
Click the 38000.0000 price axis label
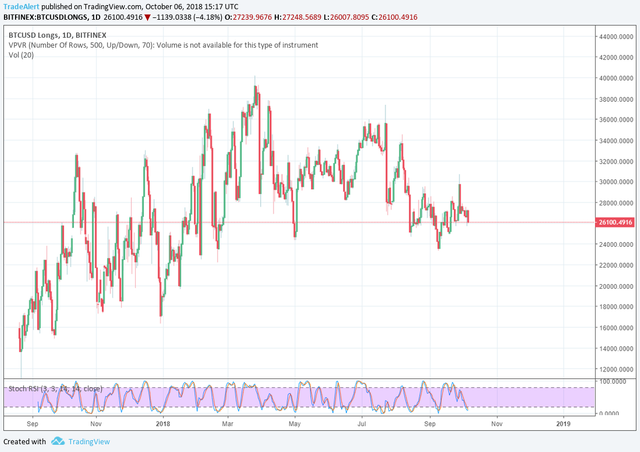click(616, 99)
